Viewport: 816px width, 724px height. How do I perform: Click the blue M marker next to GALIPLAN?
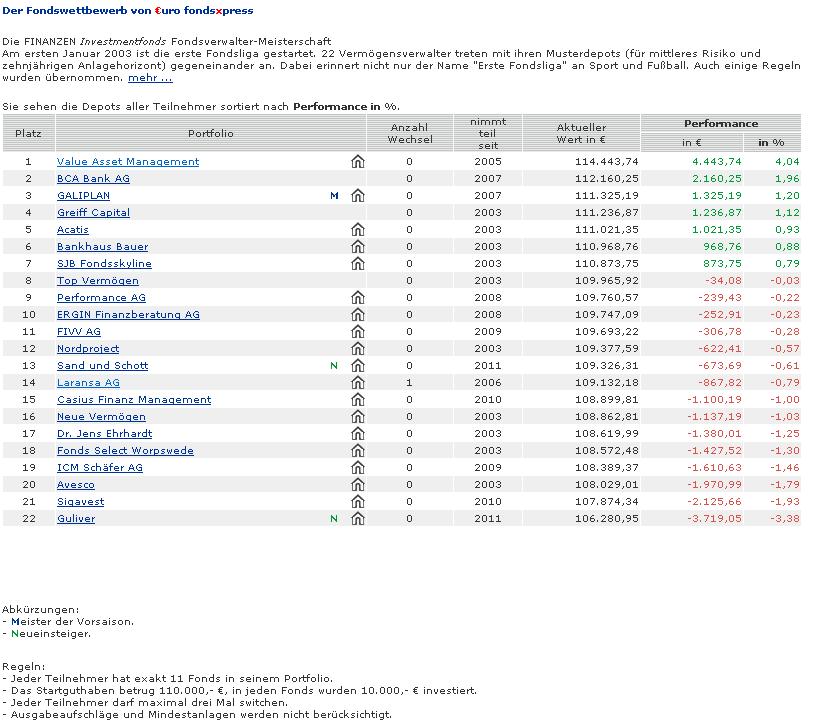coord(334,196)
